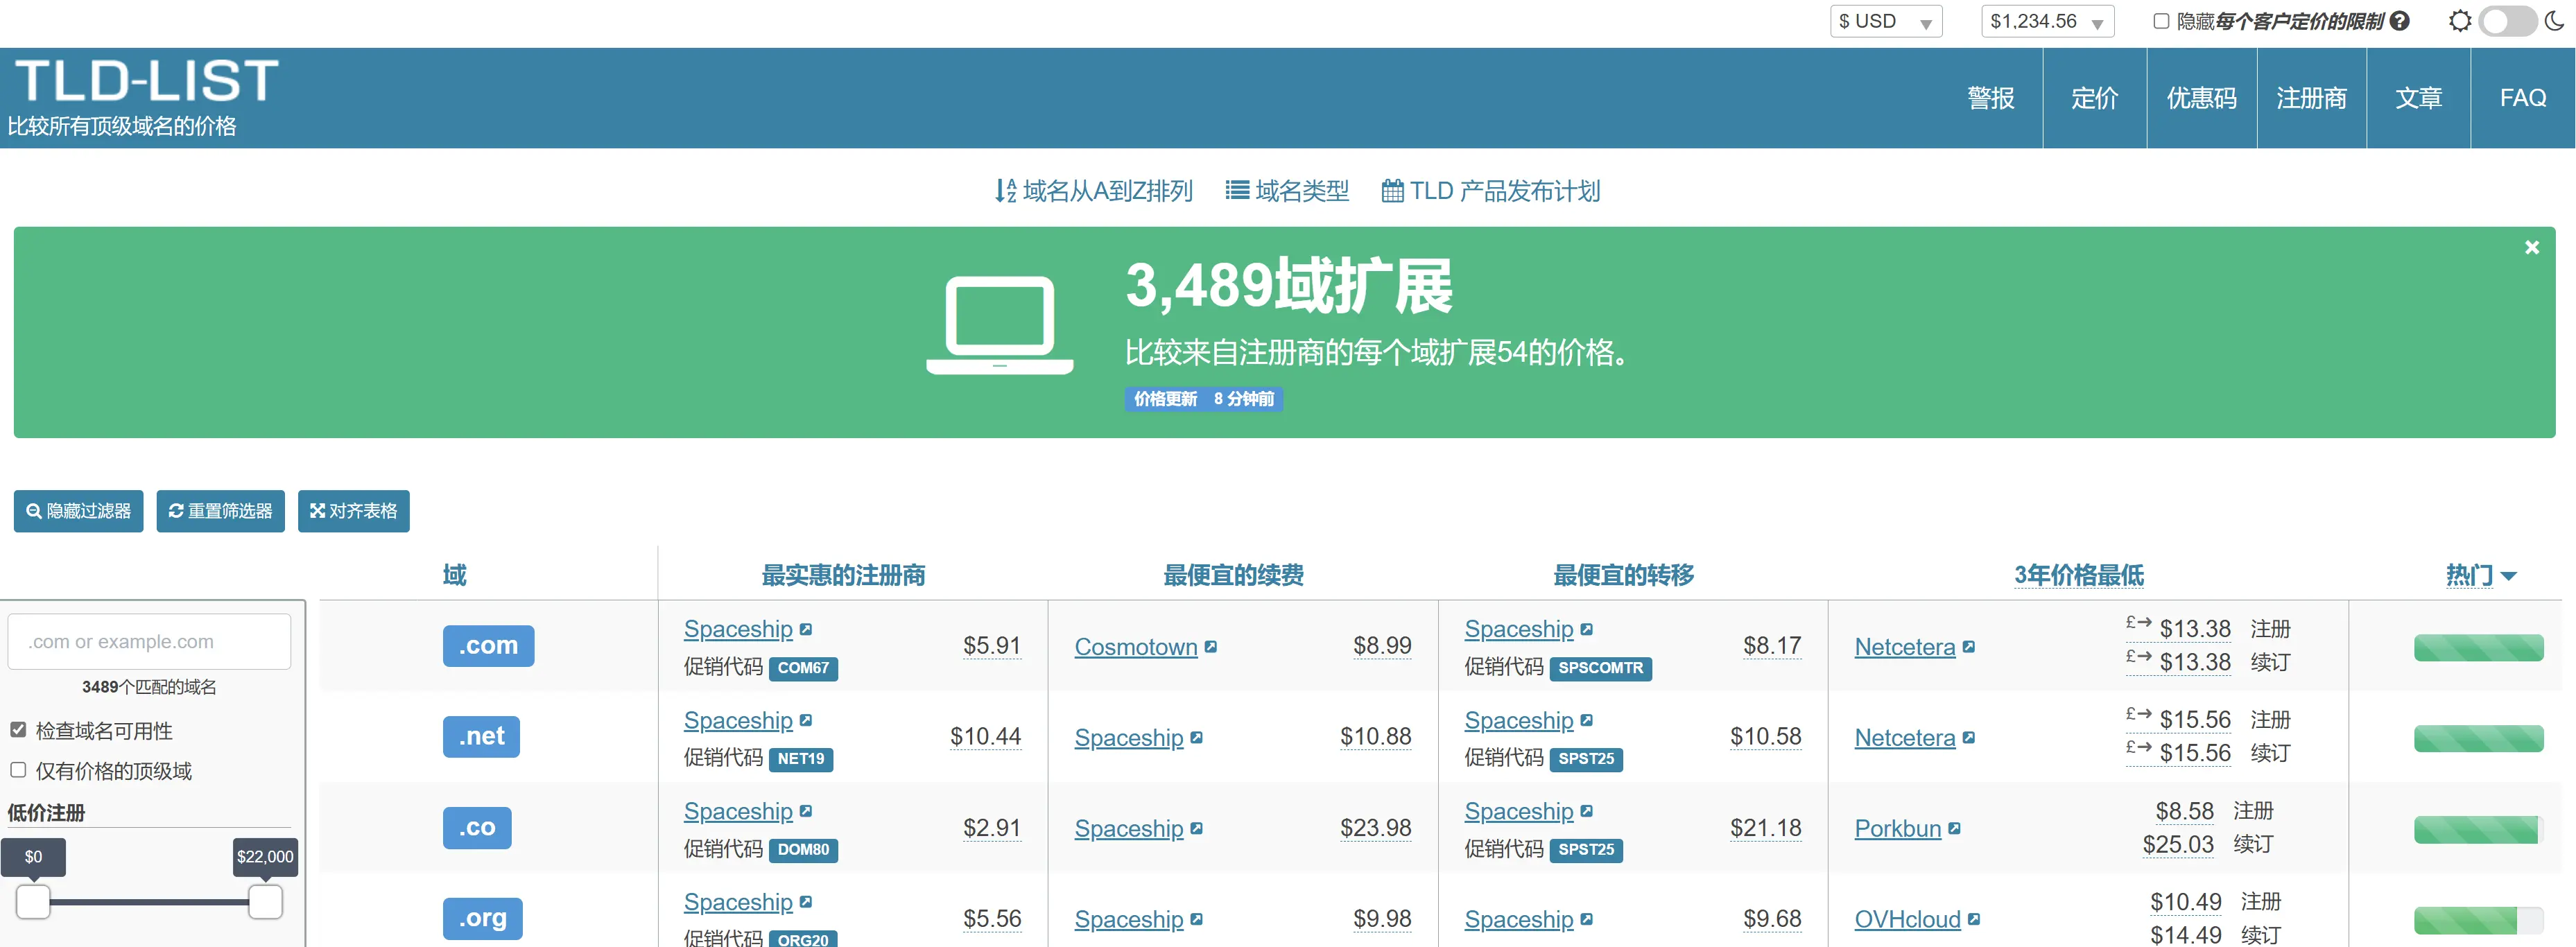
Task: Click 隐藏过滤器 button
Action: click(x=78, y=511)
